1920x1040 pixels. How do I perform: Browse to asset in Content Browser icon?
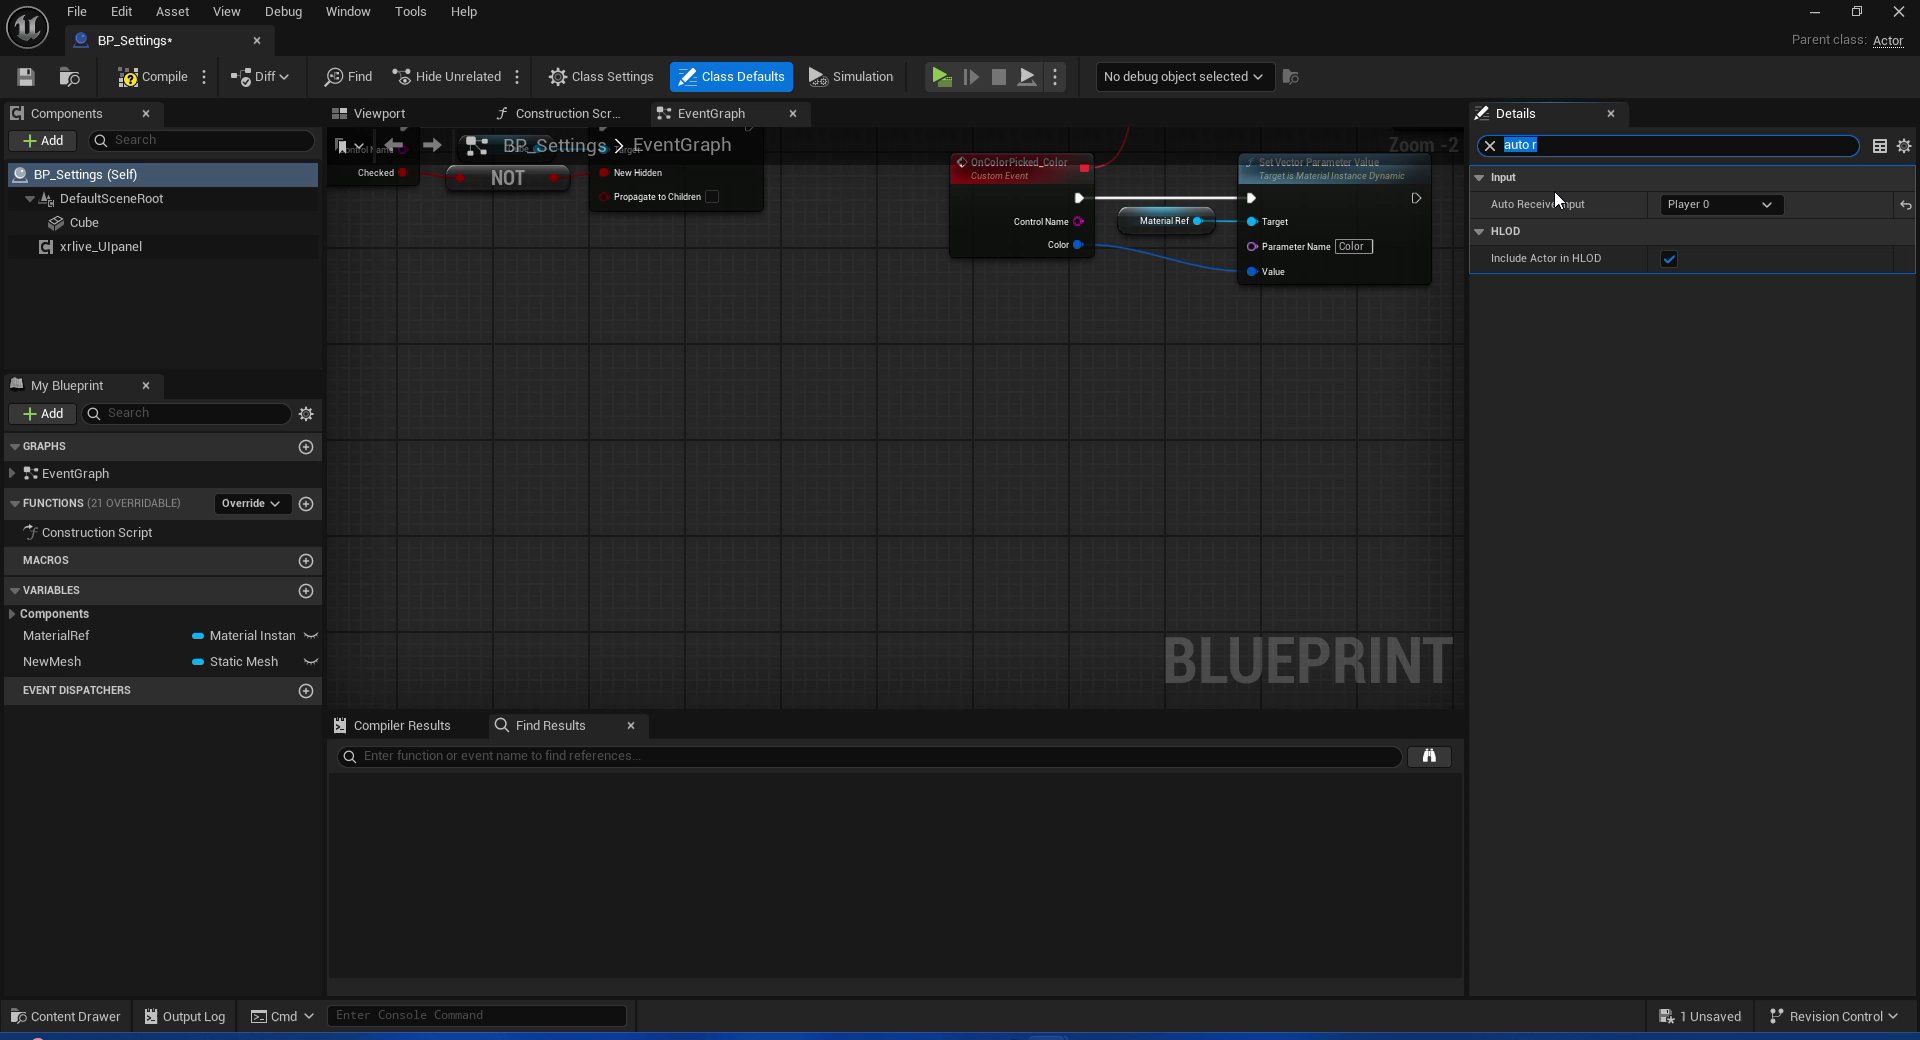69,77
